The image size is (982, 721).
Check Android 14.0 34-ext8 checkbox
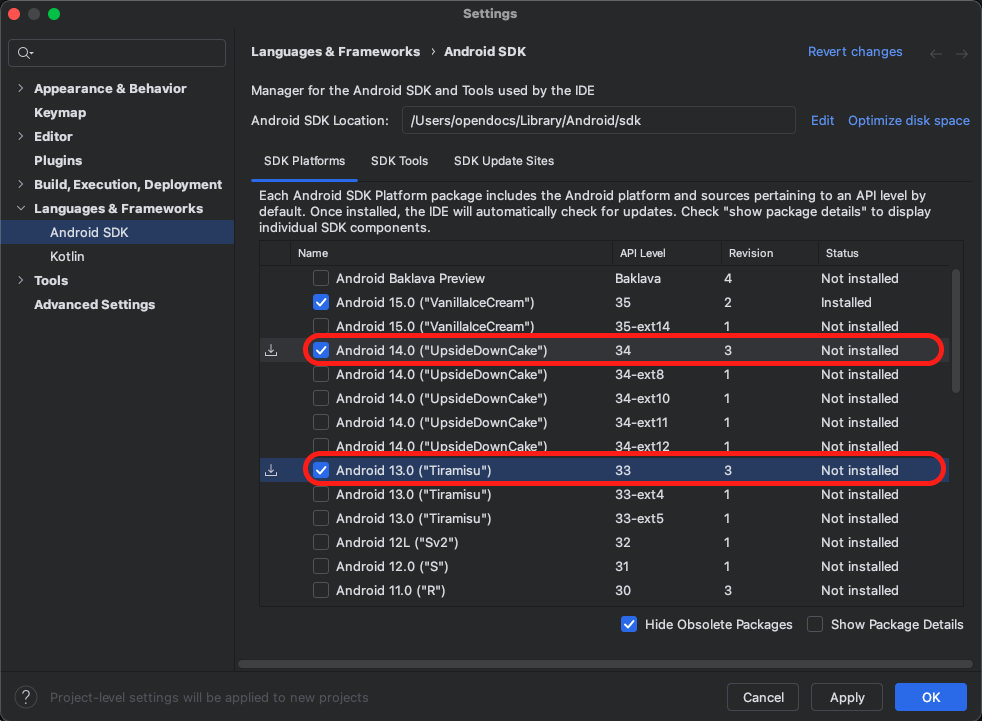tap(321, 375)
